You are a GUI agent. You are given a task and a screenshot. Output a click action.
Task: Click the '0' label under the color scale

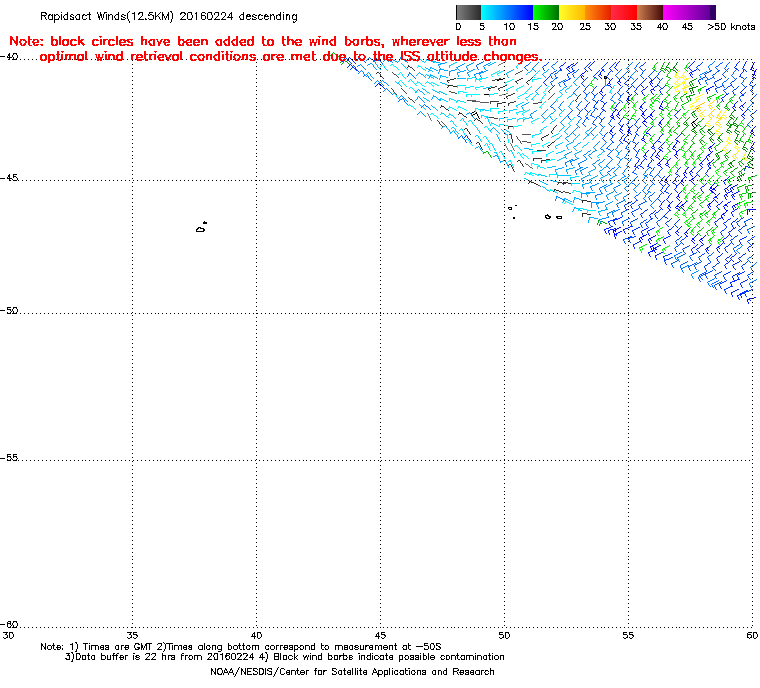coord(459,27)
